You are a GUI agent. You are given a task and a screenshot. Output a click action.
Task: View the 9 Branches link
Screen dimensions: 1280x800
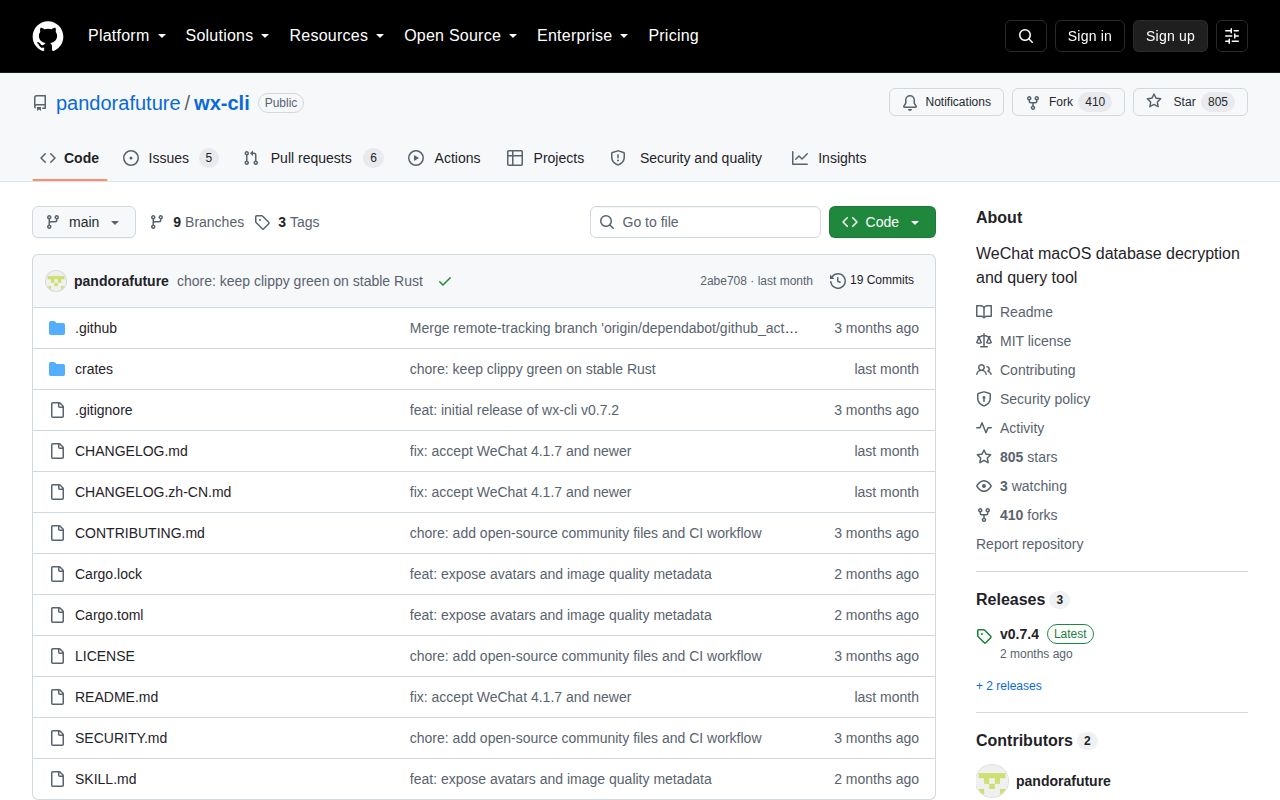pyautogui.click(x=196, y=222)
